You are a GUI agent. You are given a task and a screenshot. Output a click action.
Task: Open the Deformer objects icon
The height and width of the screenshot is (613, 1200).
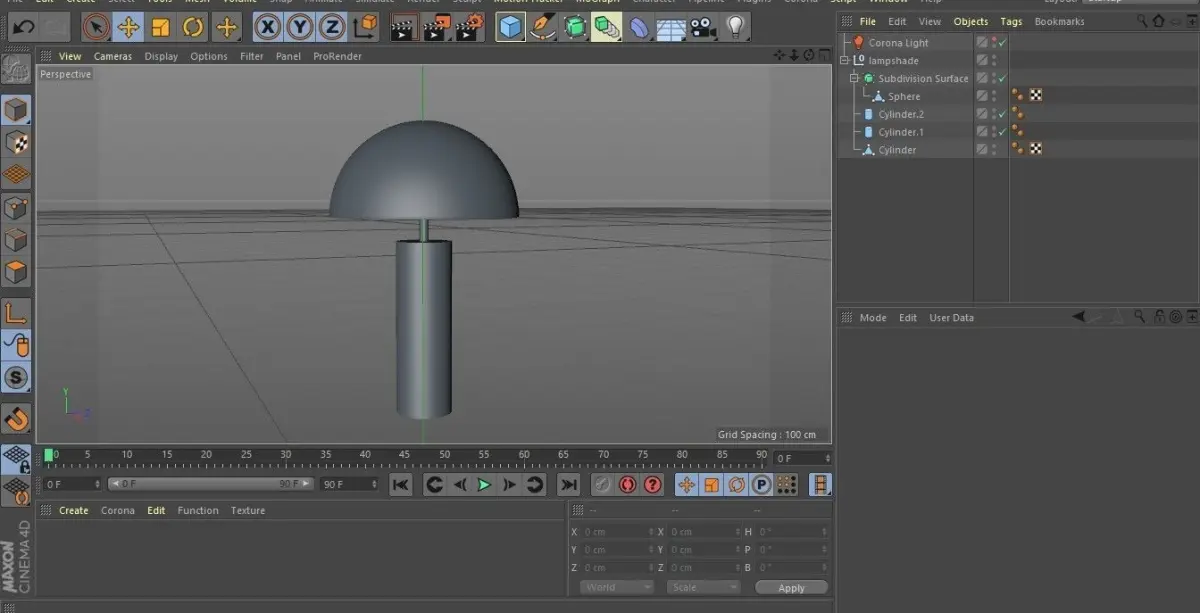(639, 27)
